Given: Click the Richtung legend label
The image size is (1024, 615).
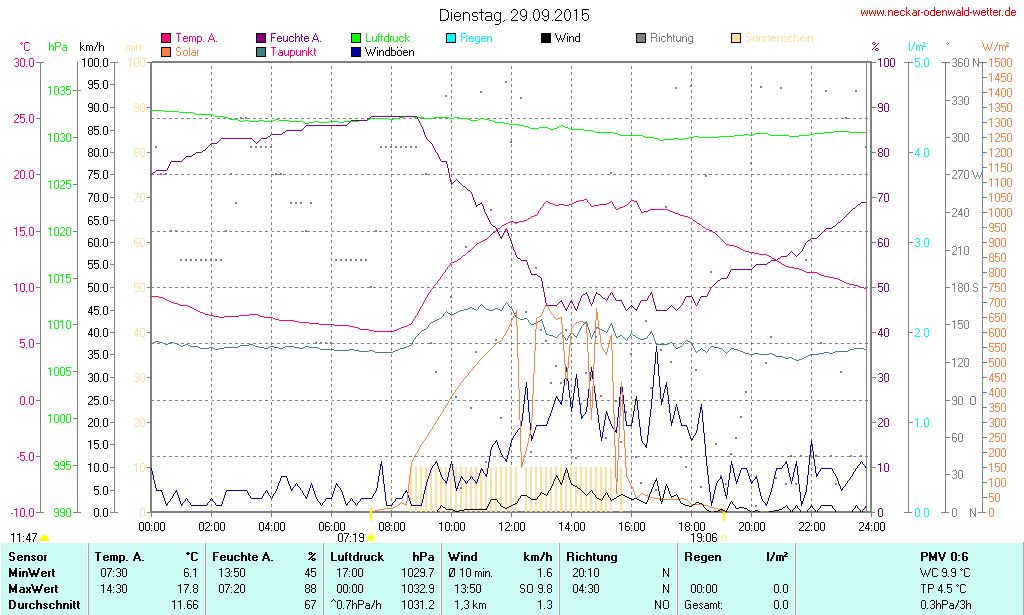Looking at the screenshot, I should click(671, 39).
